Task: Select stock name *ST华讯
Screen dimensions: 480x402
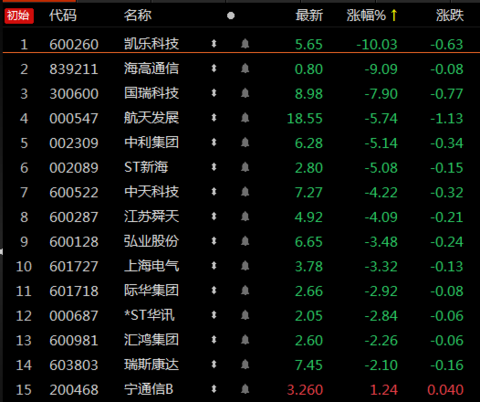Action: coord(149,315)
